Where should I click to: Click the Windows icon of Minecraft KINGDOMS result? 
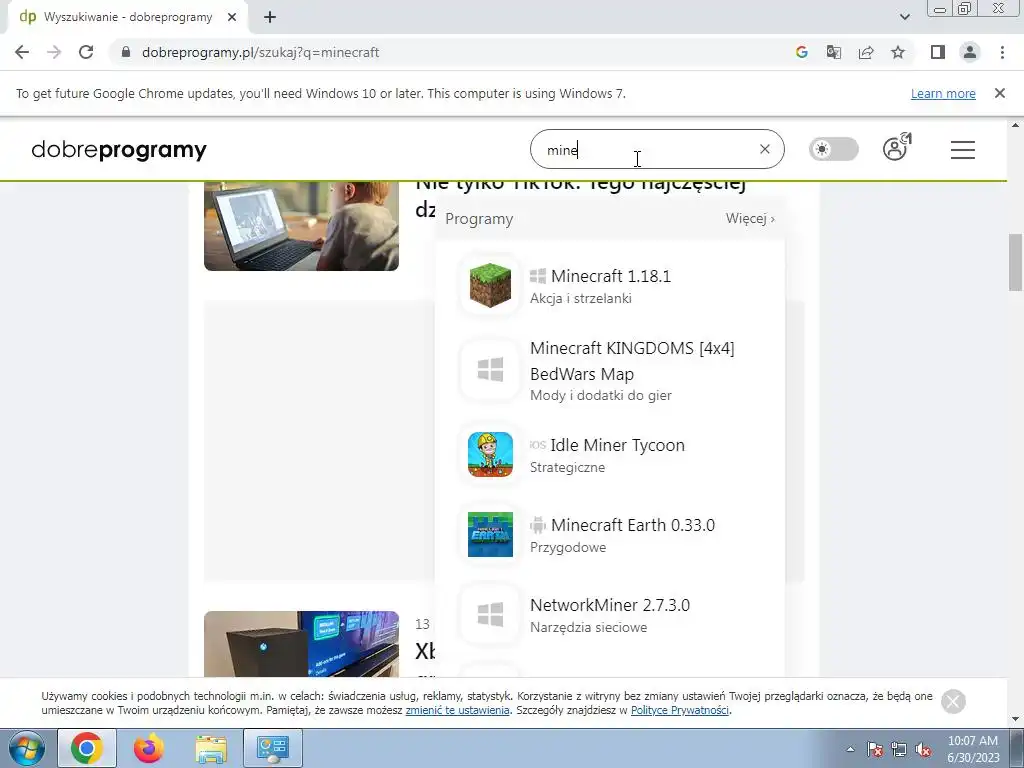click(490, 370)
